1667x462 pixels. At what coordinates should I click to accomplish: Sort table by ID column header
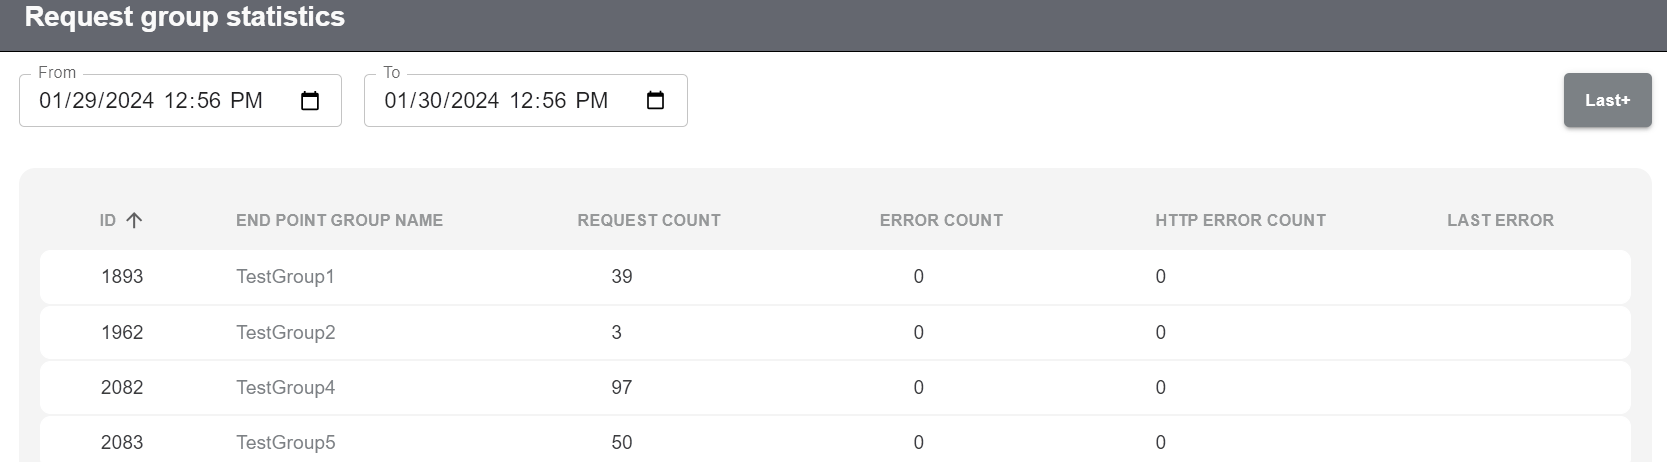point(108,220)
